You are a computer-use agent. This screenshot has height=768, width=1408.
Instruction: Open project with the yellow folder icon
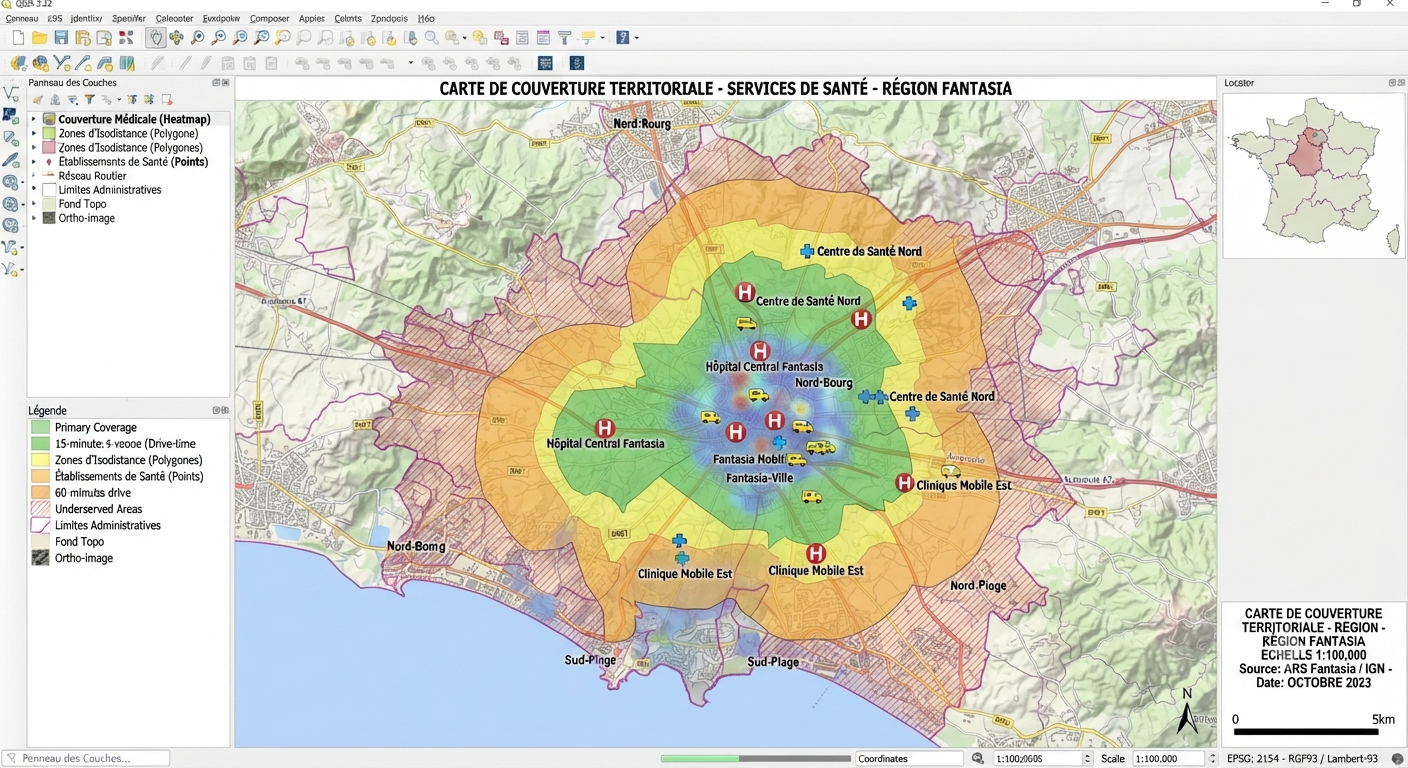pos(39,38)
